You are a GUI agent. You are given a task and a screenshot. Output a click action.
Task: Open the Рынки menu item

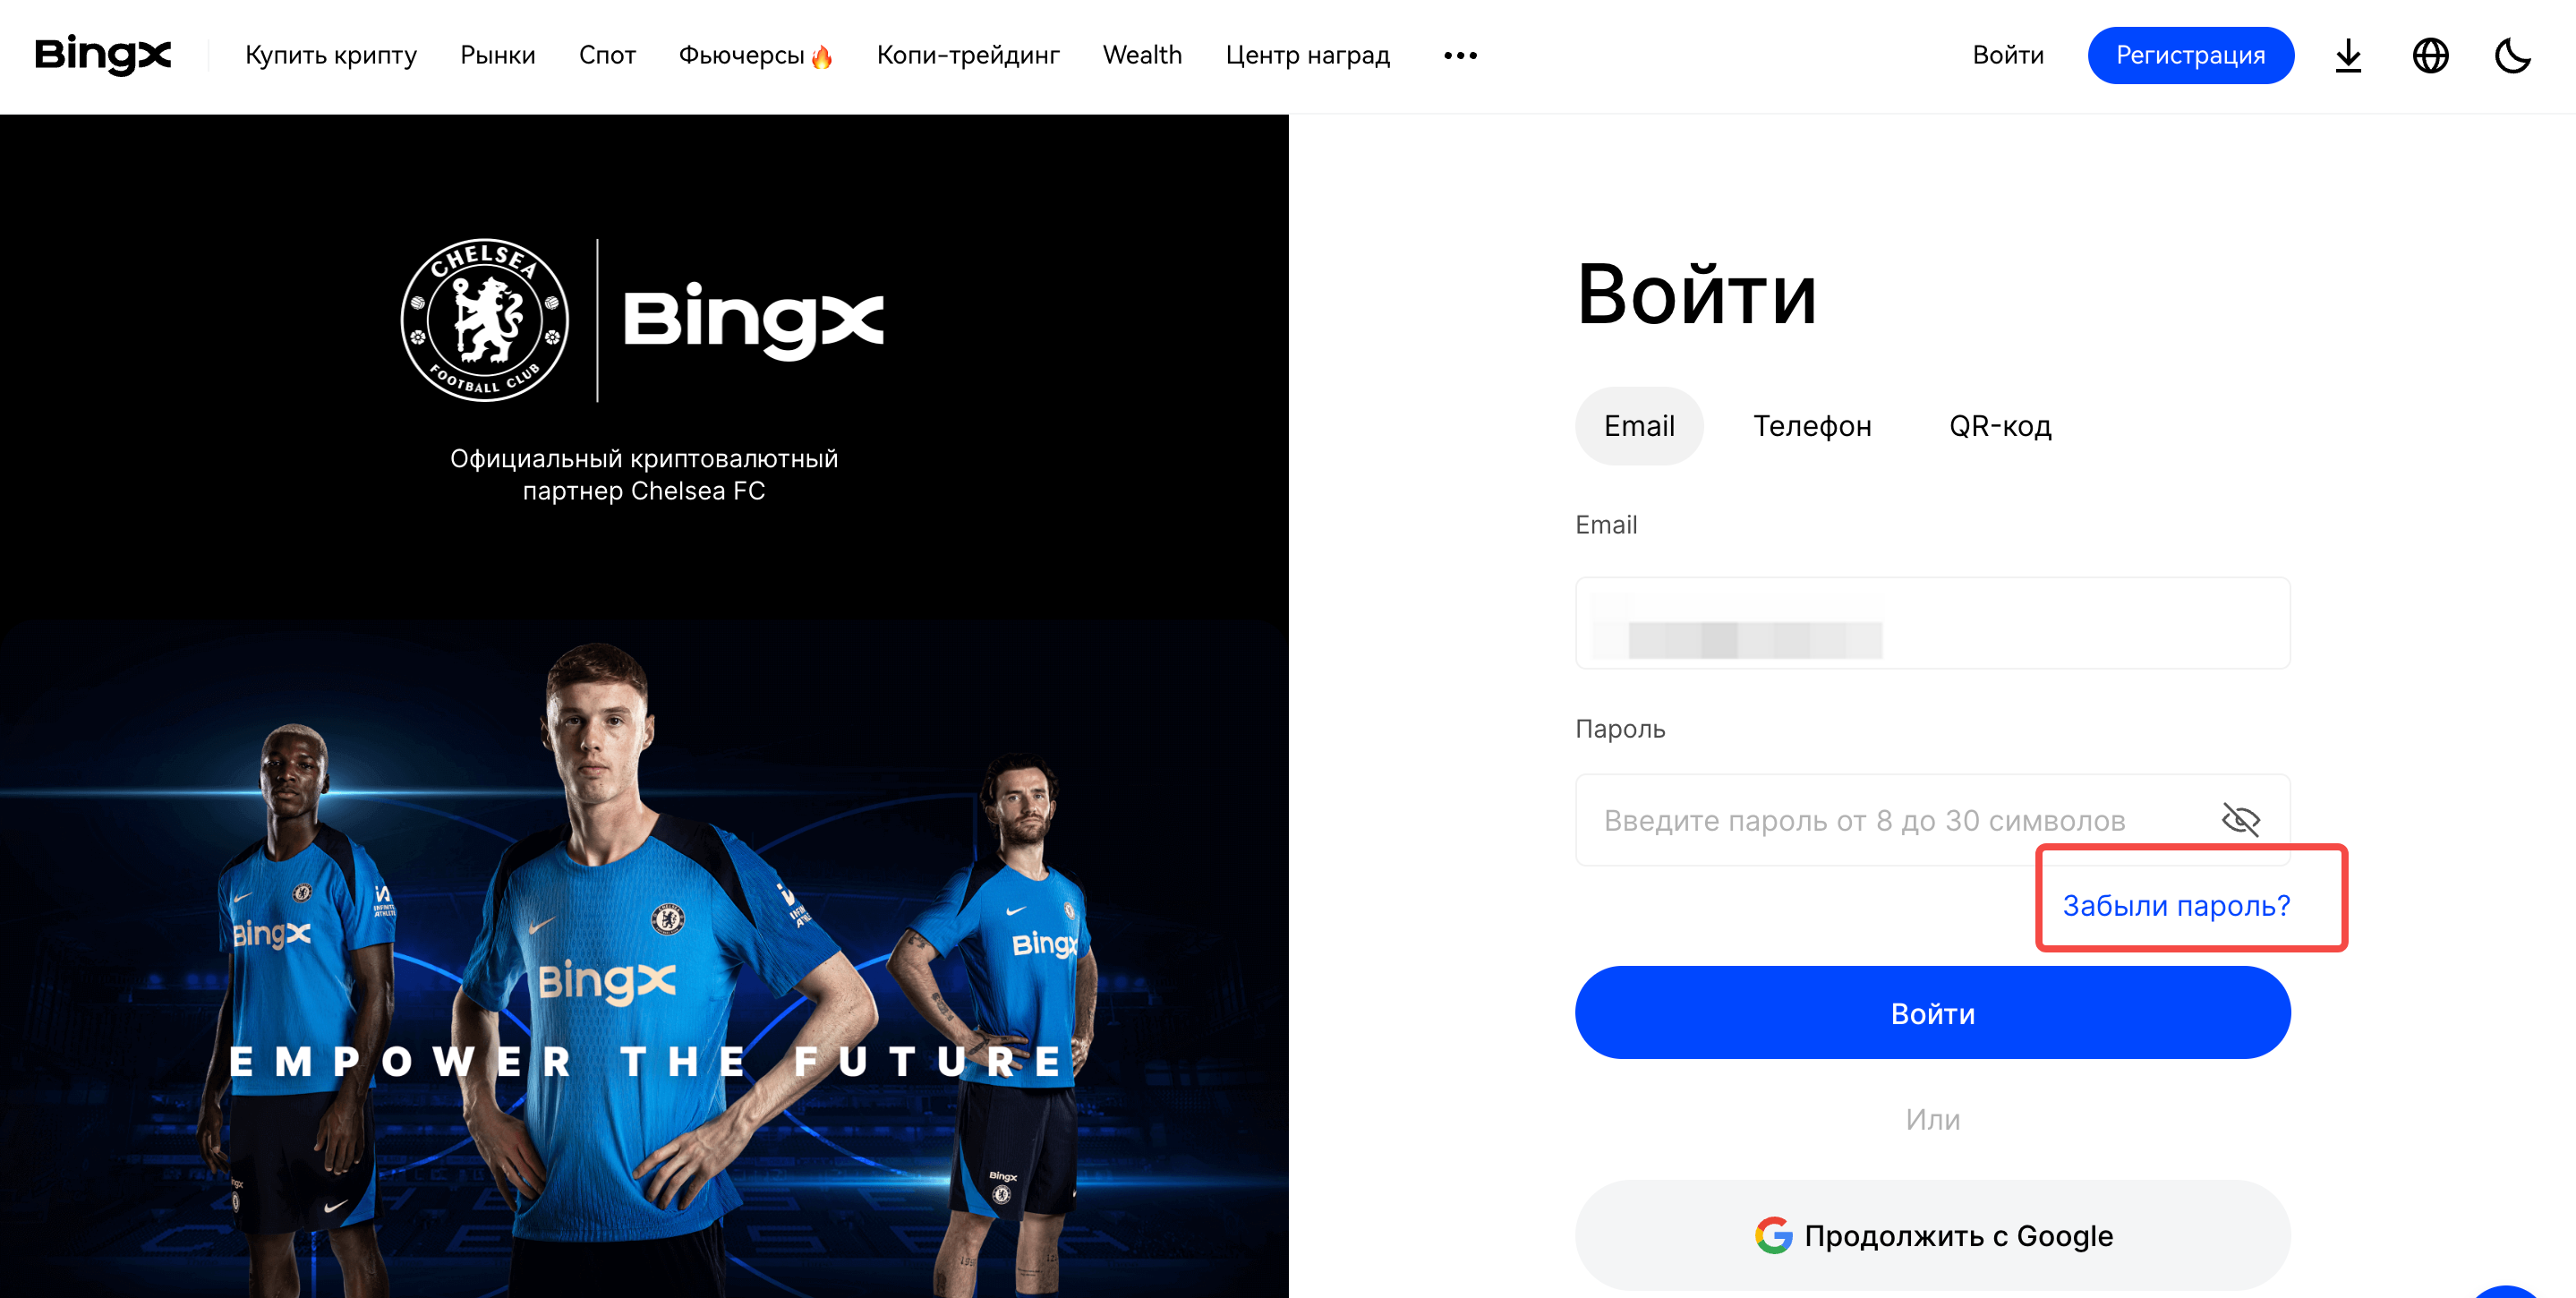(498, 55)
